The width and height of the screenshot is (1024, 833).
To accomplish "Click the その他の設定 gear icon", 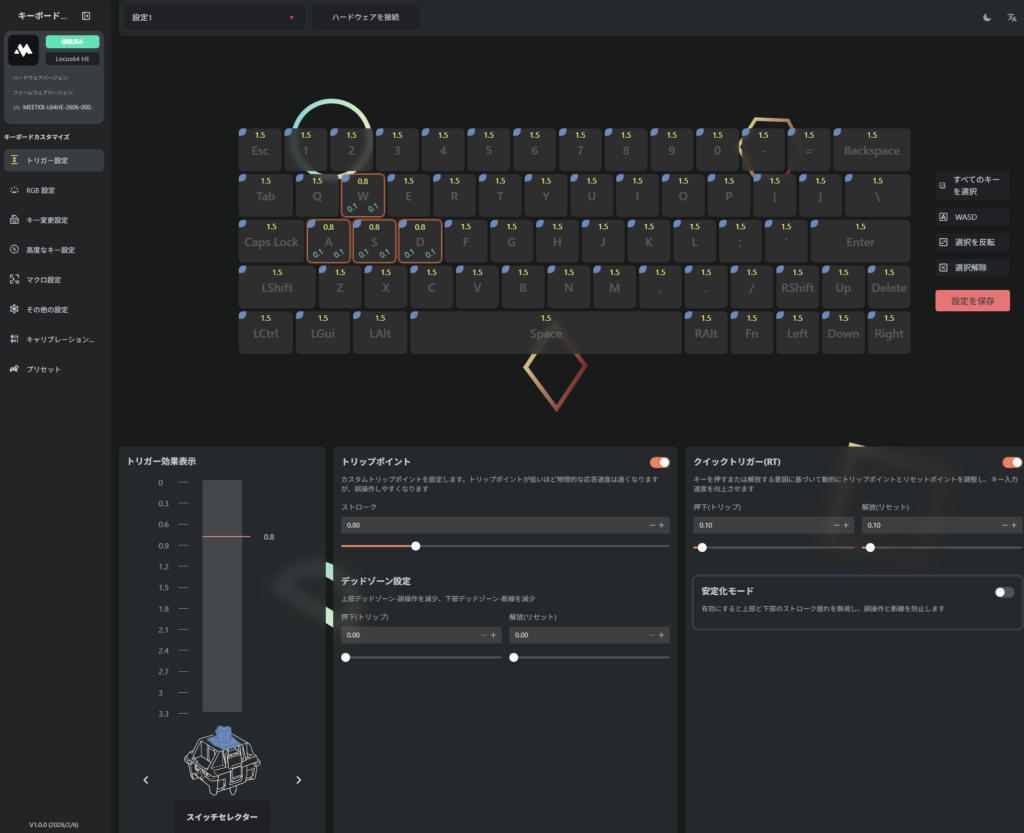I will [14, 310].
